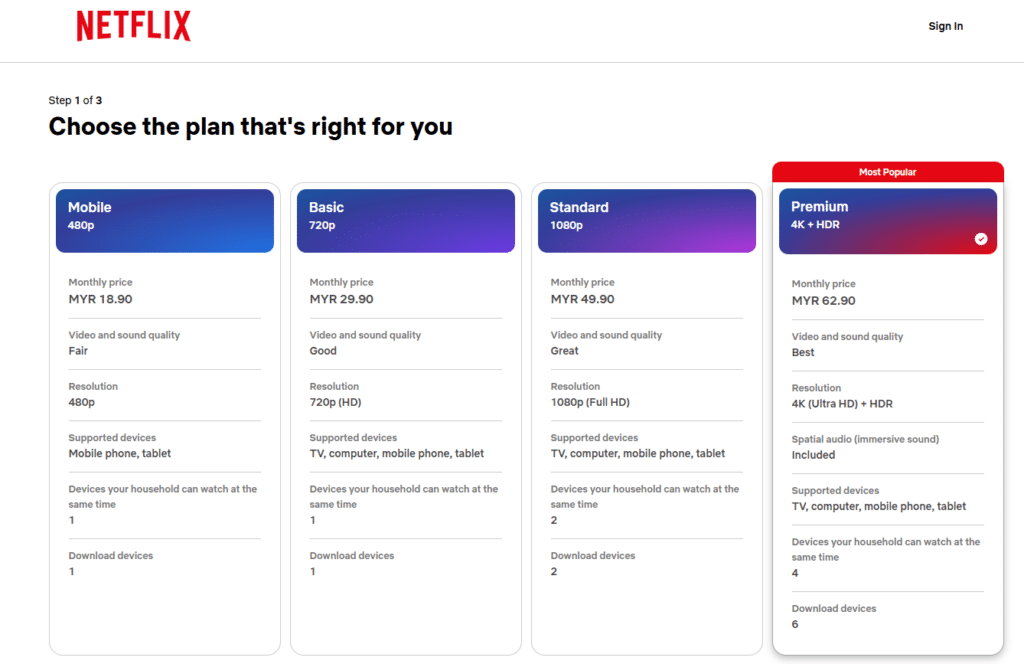Select the Premium 4K + HDR plan header
This screenshot has width=1024, height=664.
pos(888,221)
